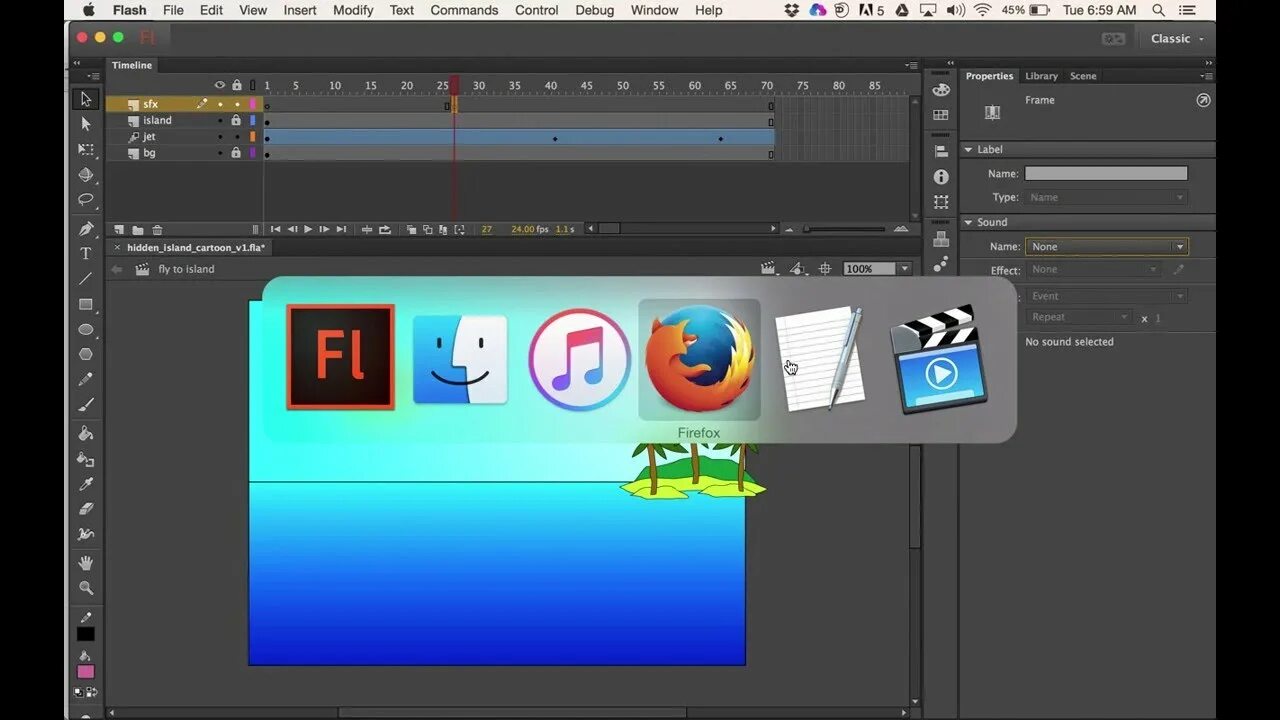The height and width of the screenshot is (720, 1280).
Task: Toggle visibility dot of sfx layer
Action: 220,104
